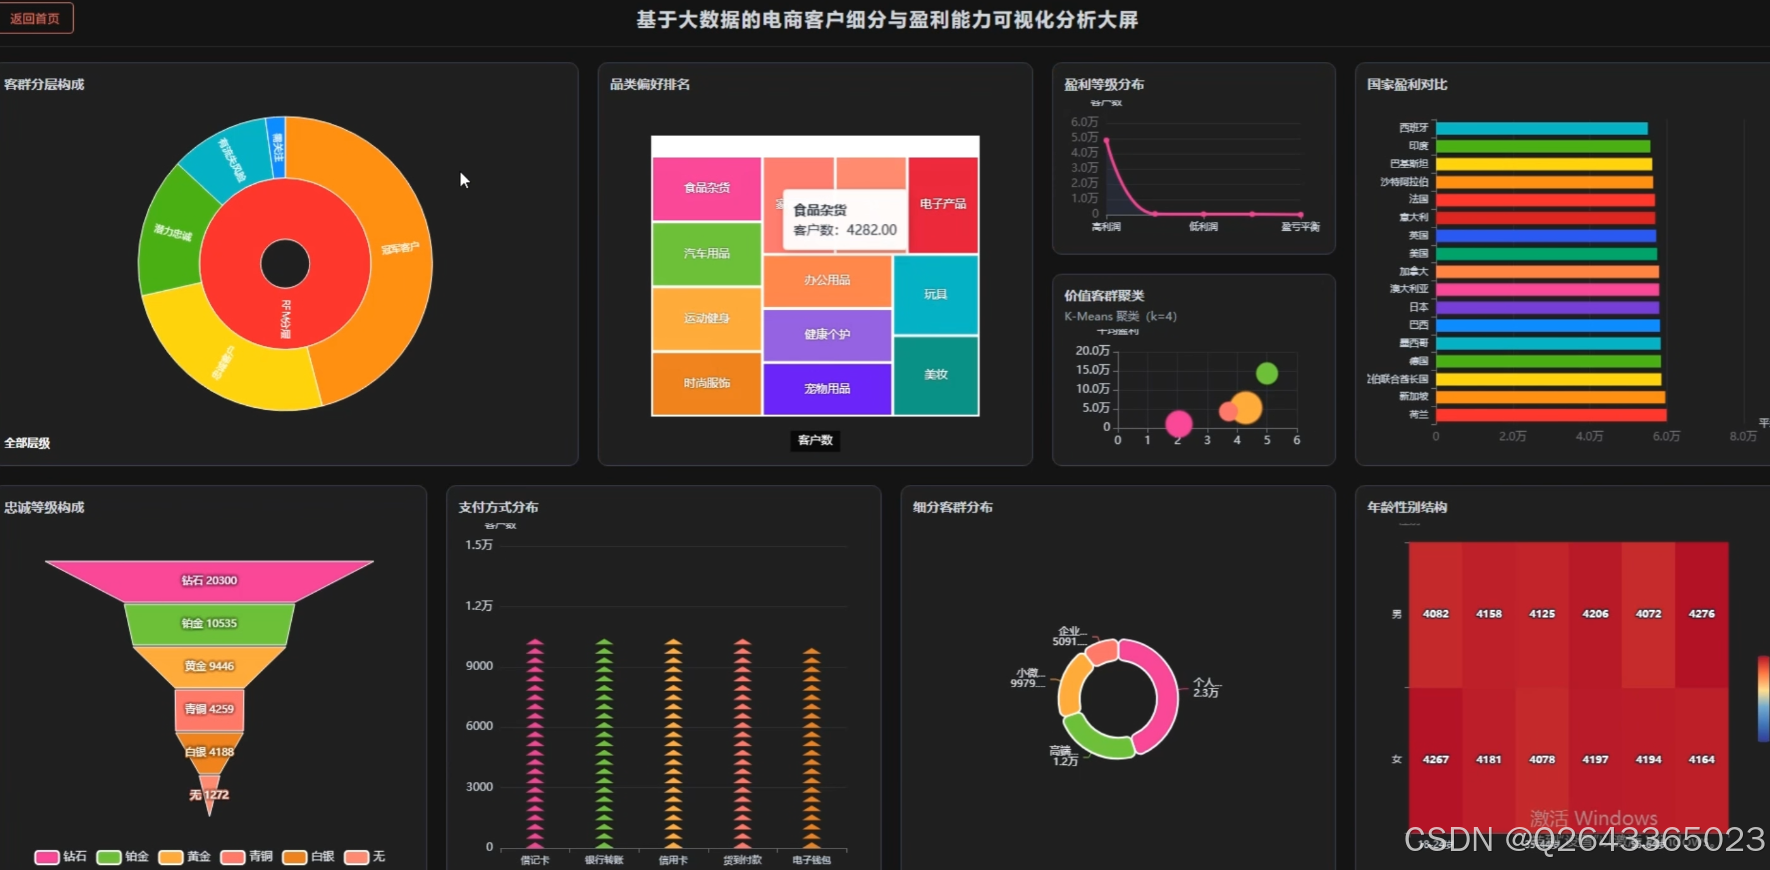
Task: Click the heatmap cell showing 4267
Action: point(1435,760)
